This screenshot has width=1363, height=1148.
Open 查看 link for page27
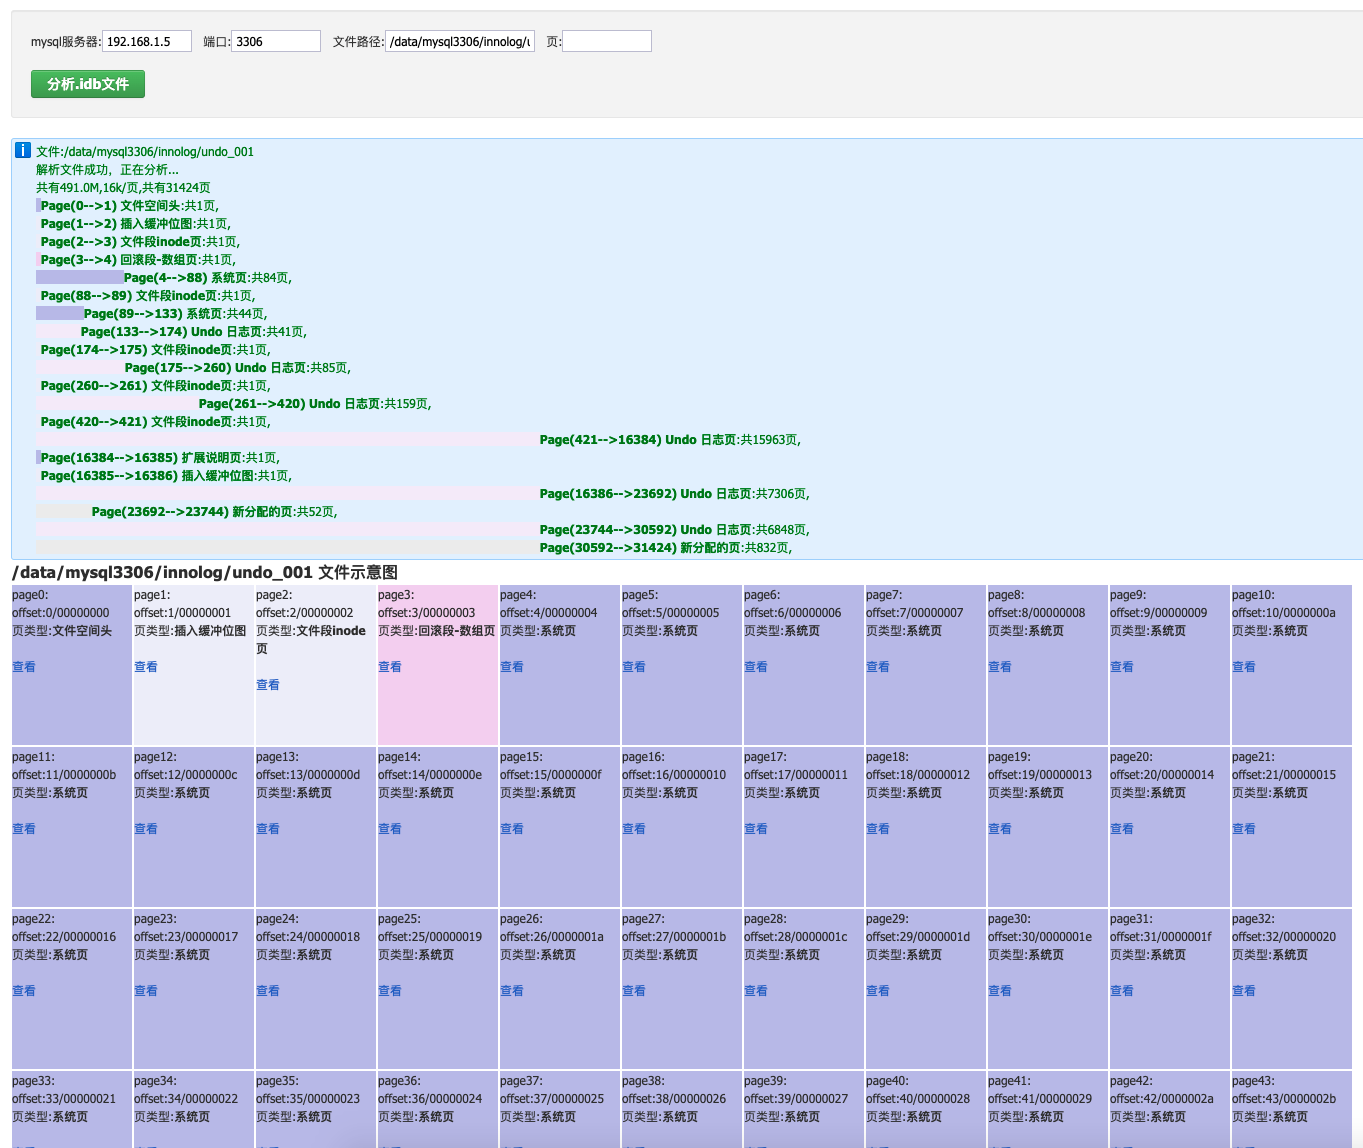[634, 991]
